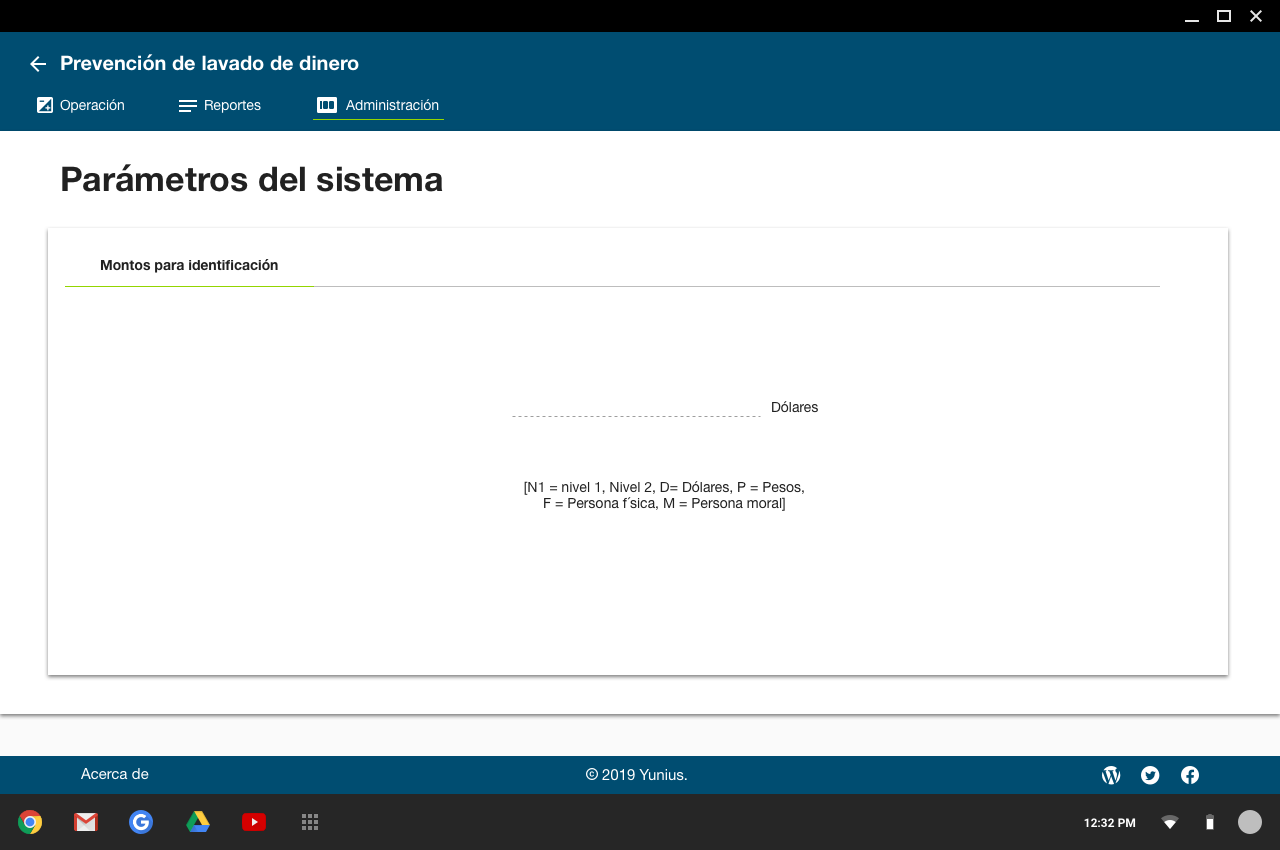Click the back arrow in the header
Viewport: 1280px width, 850px height.
coord(38,64)
